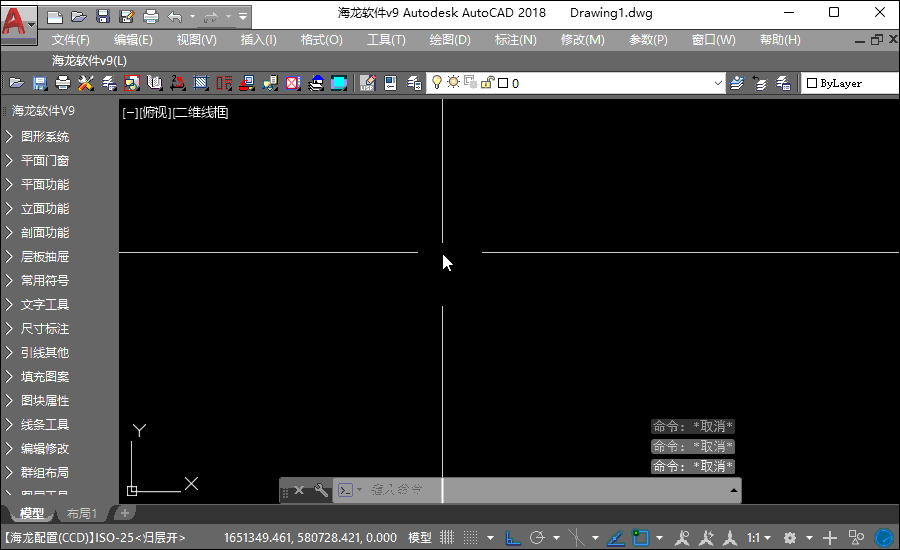Toggle ortho mode in status bar
The image size is (900, 550).
click(x=513, y=538)
